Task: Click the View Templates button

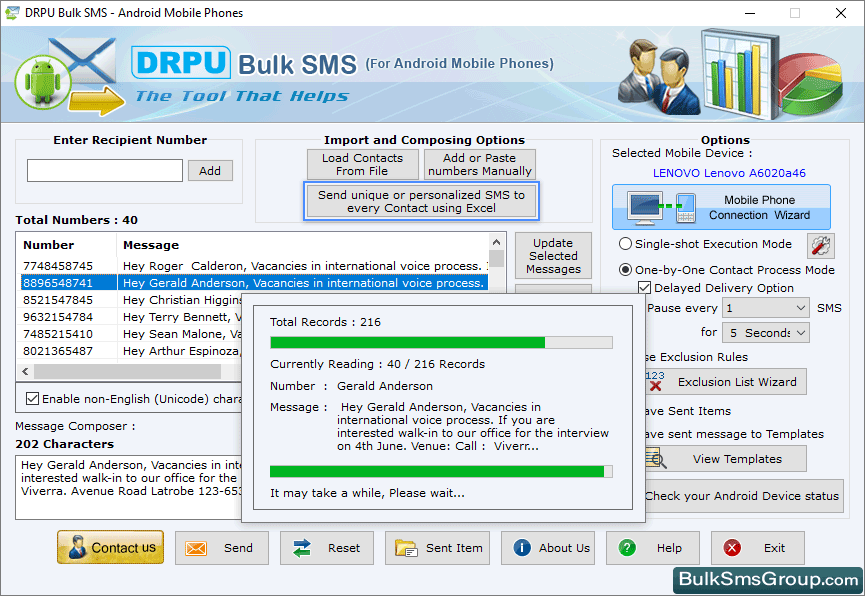Action: click(726, 459)
